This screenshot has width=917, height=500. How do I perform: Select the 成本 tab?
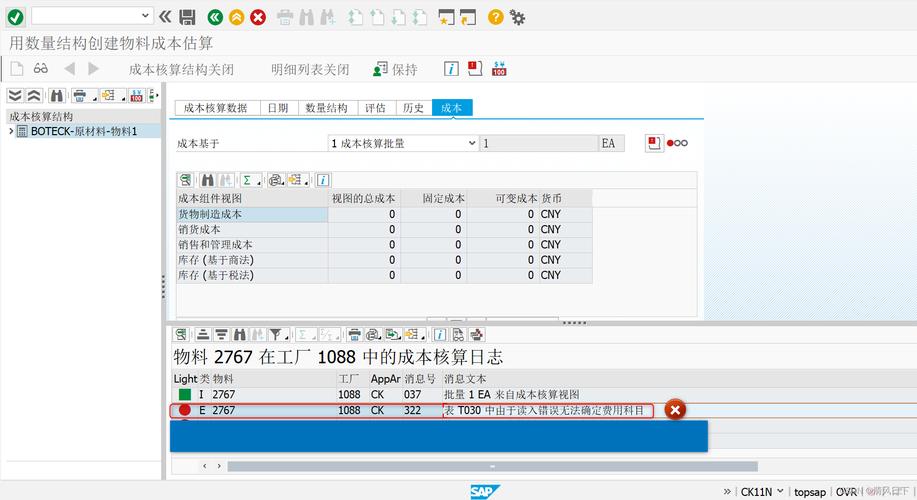click(x=451, y=108)
